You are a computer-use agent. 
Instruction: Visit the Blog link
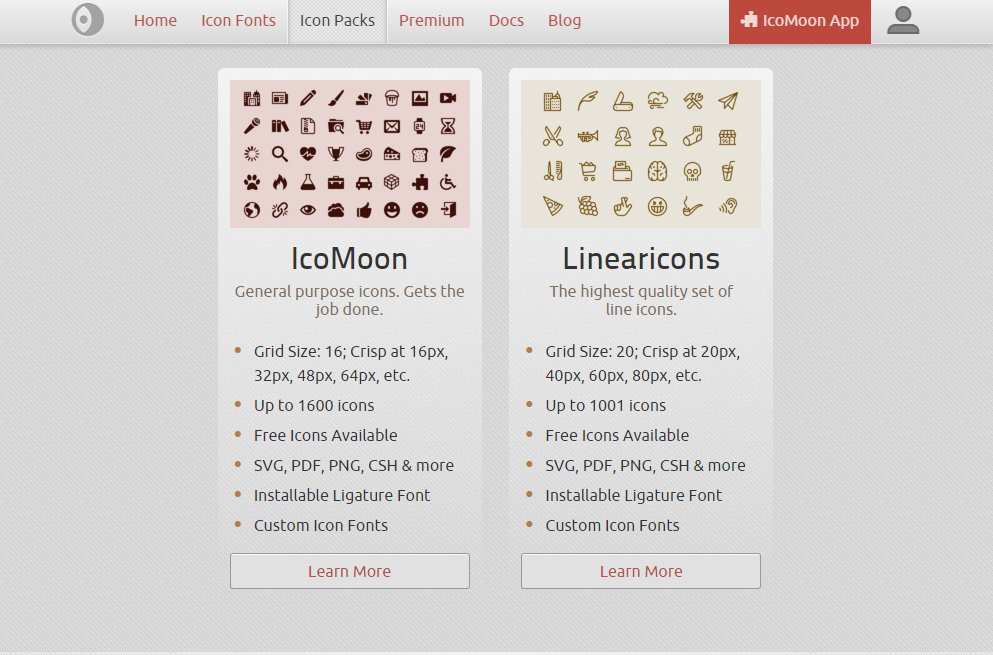tap(564, 21)
